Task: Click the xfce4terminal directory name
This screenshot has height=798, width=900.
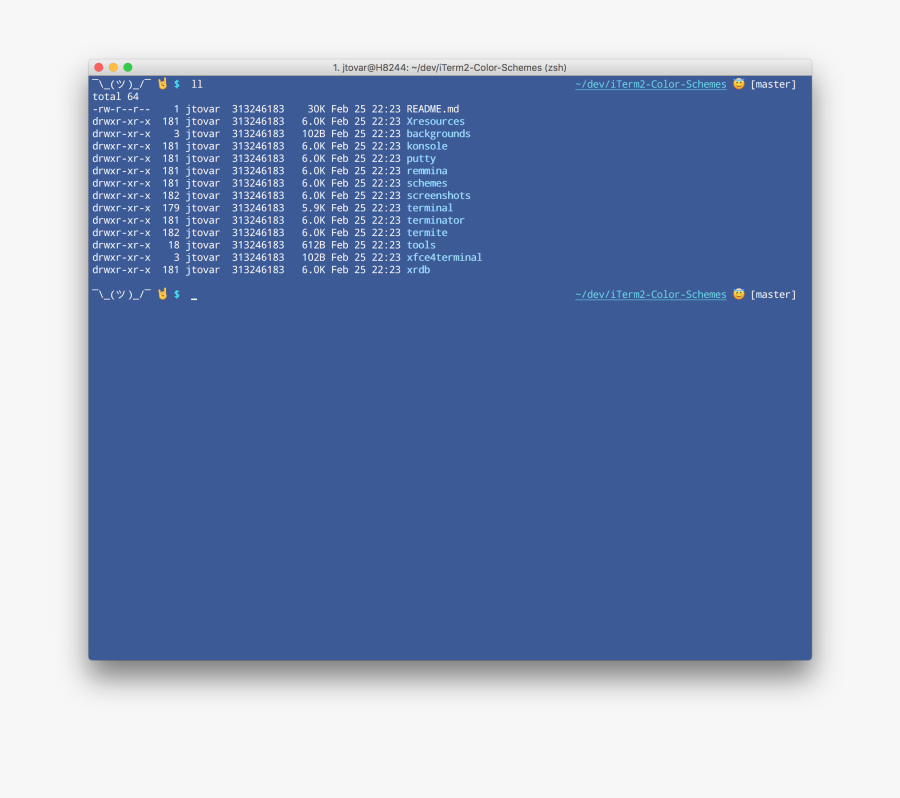Action: (x=444, y=257)
